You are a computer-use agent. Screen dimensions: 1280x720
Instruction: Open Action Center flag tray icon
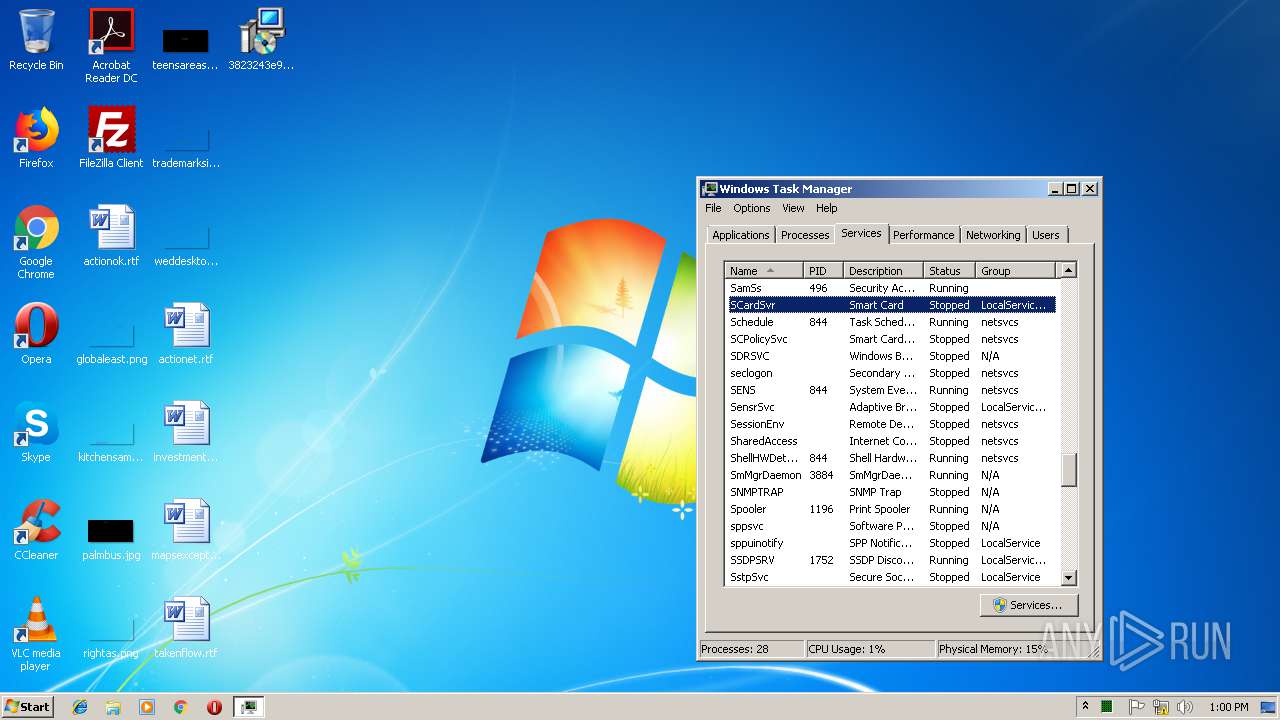pos(1136,707)
